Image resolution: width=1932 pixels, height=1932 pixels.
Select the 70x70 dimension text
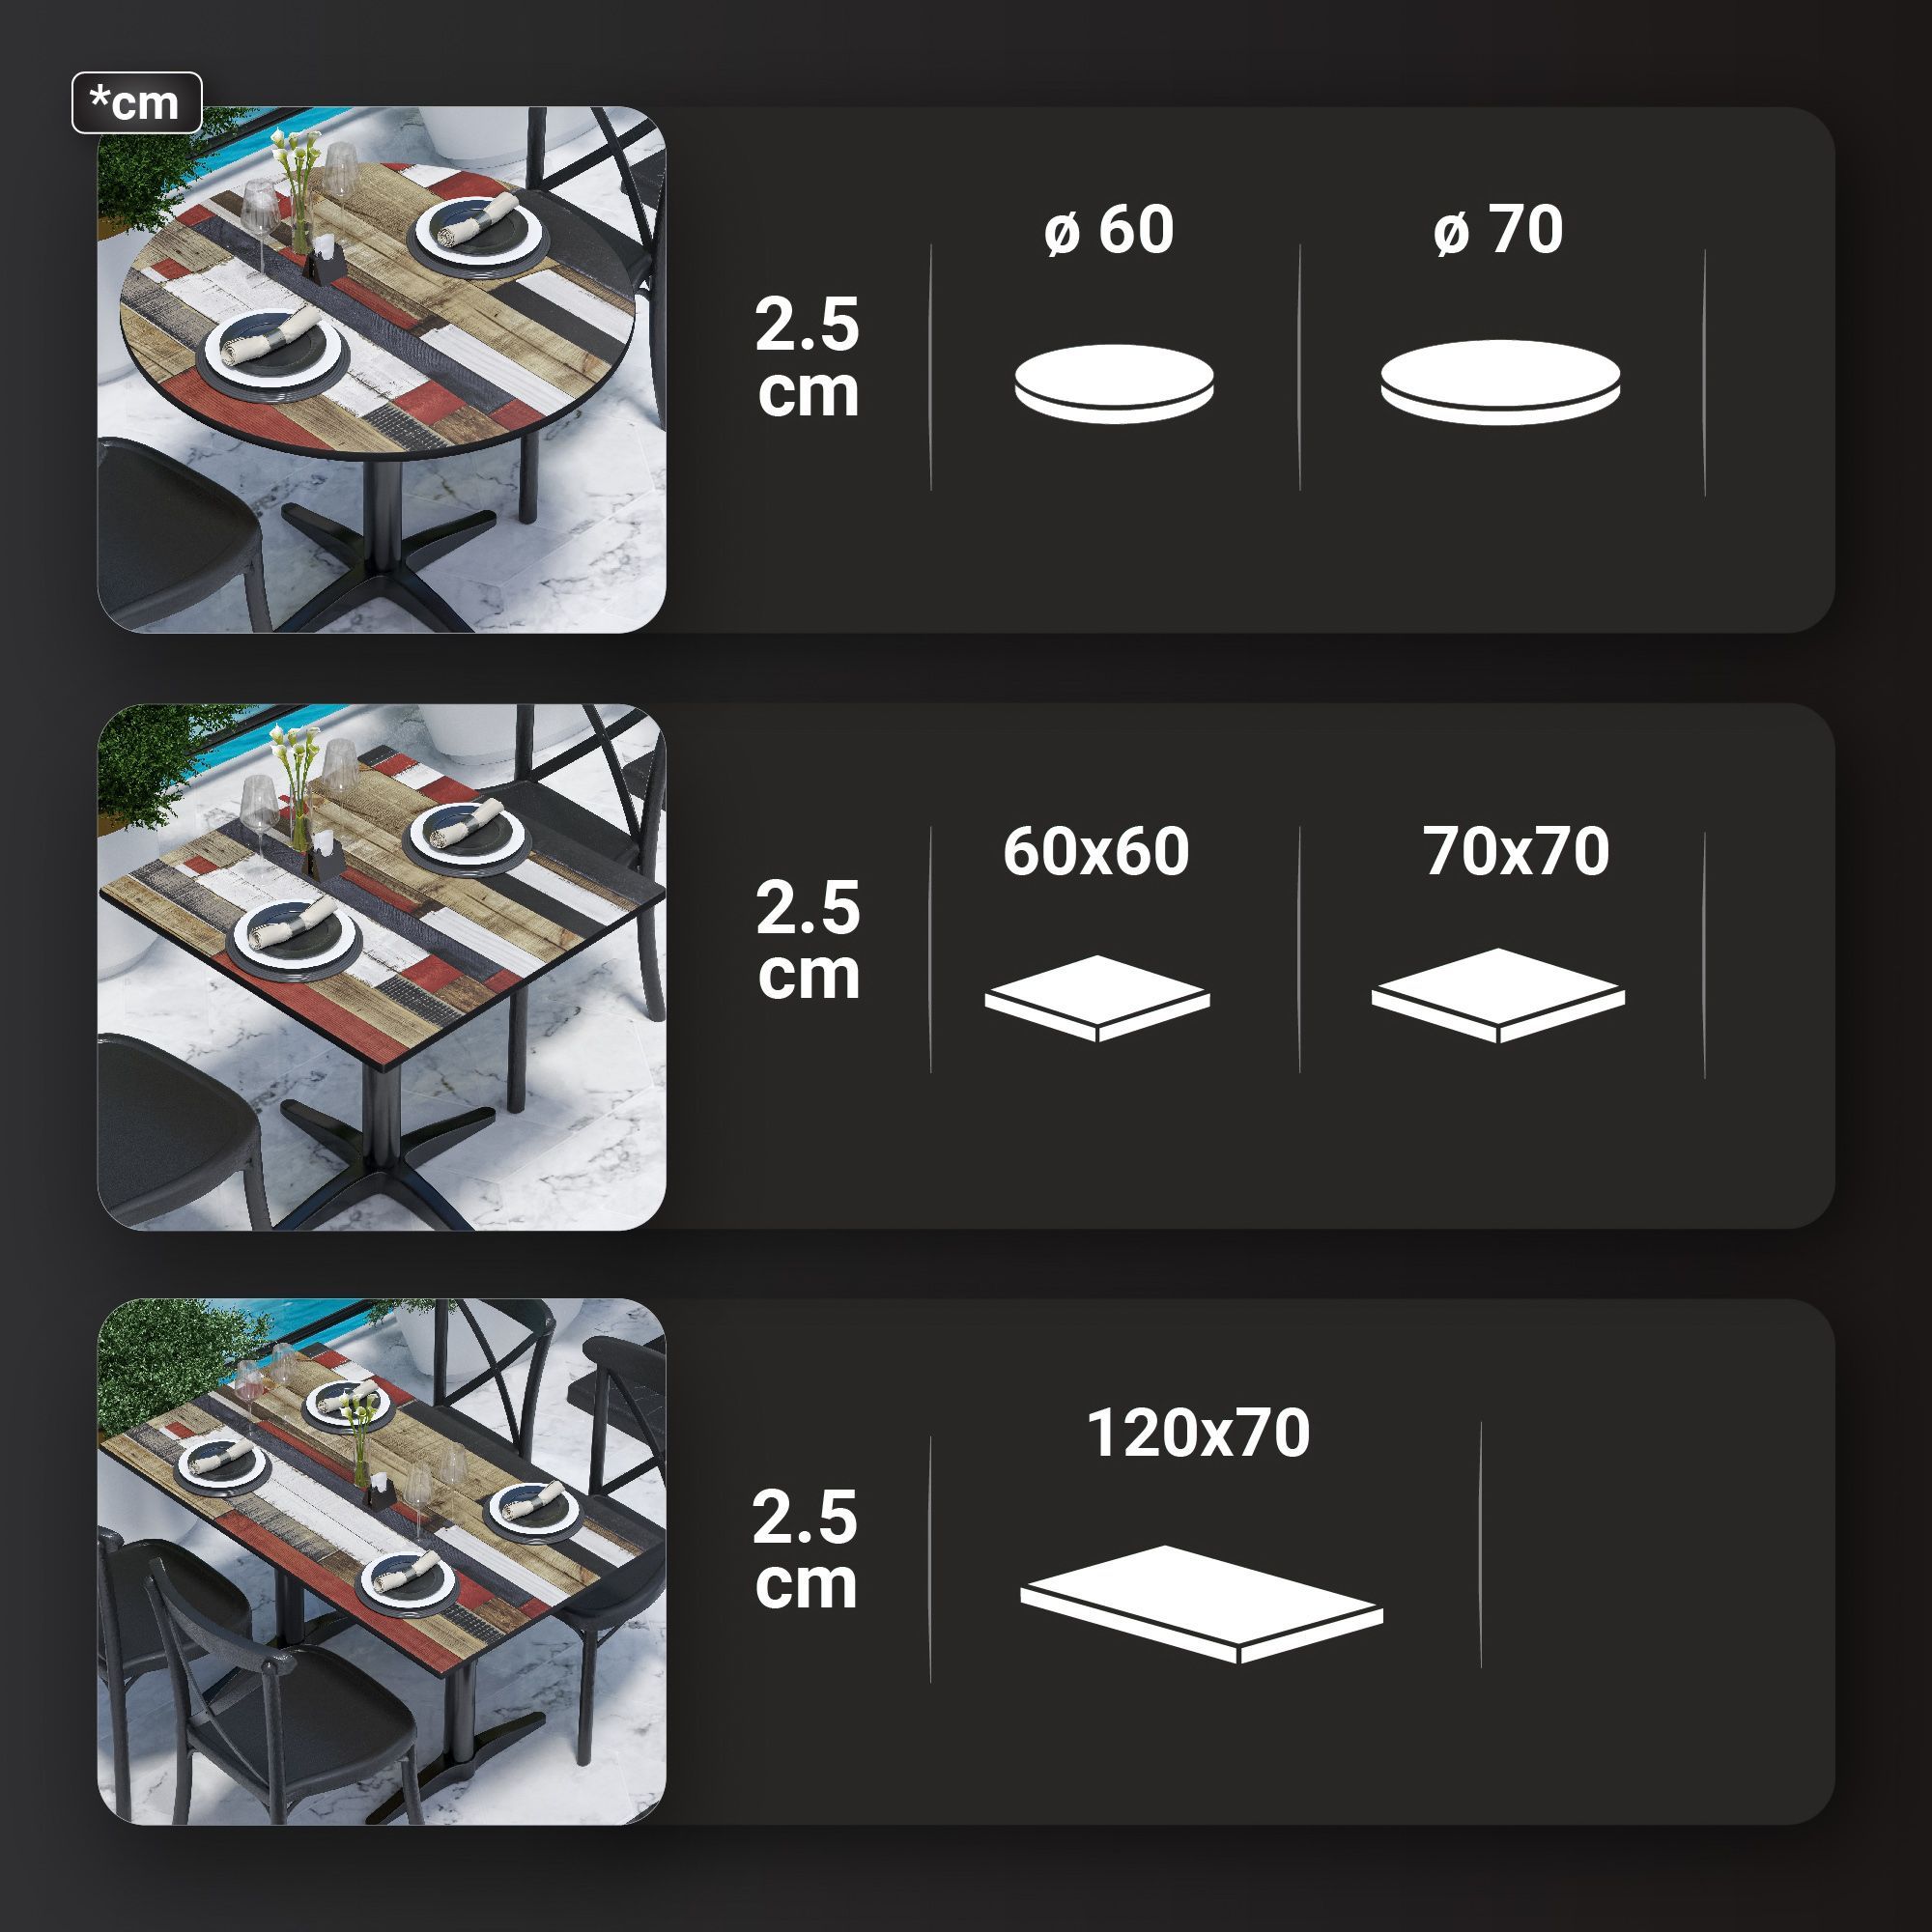[x=1516, y=852]
